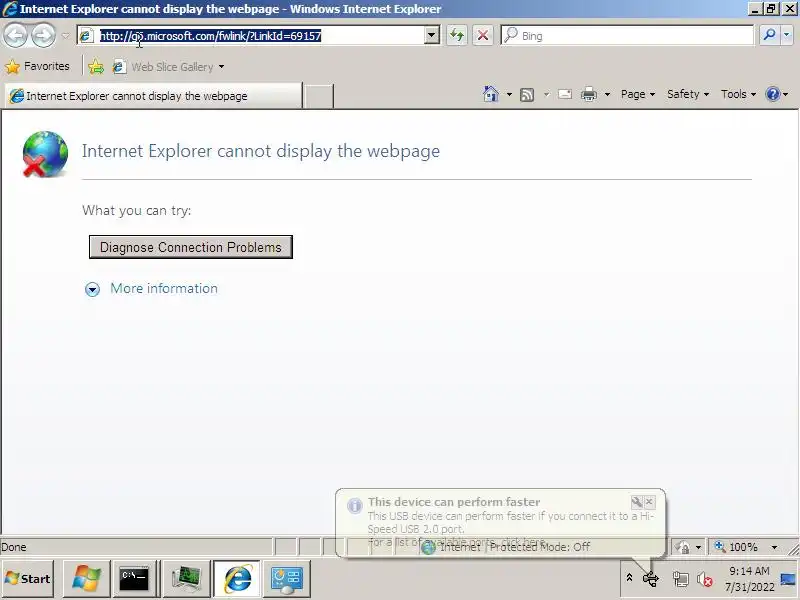The image size is (800, 600).
Task: Open the search provider dropdown arrow
Action: click(x=787, y=35)
